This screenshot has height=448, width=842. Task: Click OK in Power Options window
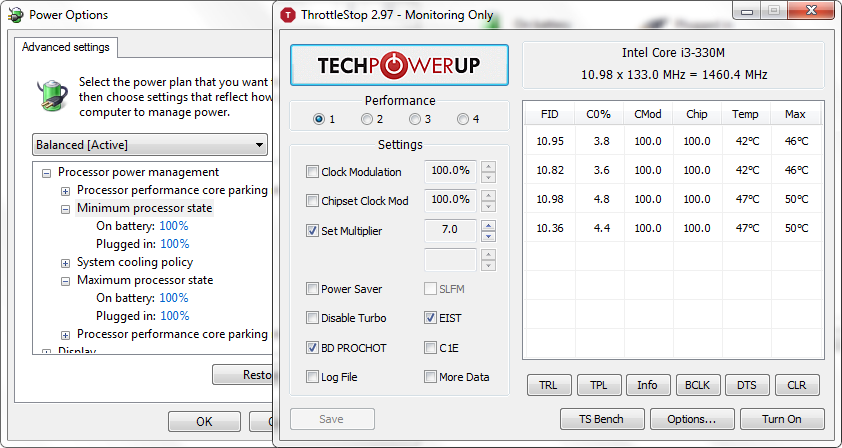(204, 422)
